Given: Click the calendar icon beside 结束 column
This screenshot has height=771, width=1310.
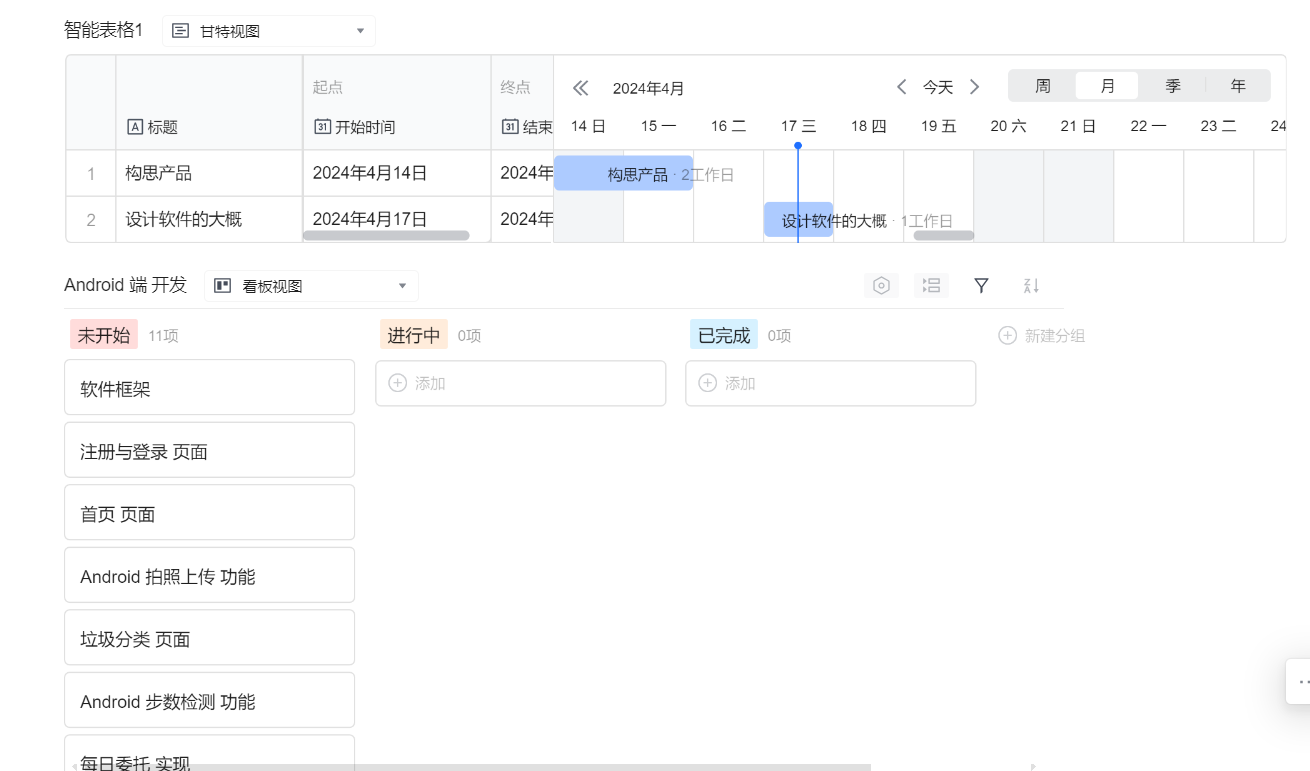Looking at the screenshot, I should 510,127.
